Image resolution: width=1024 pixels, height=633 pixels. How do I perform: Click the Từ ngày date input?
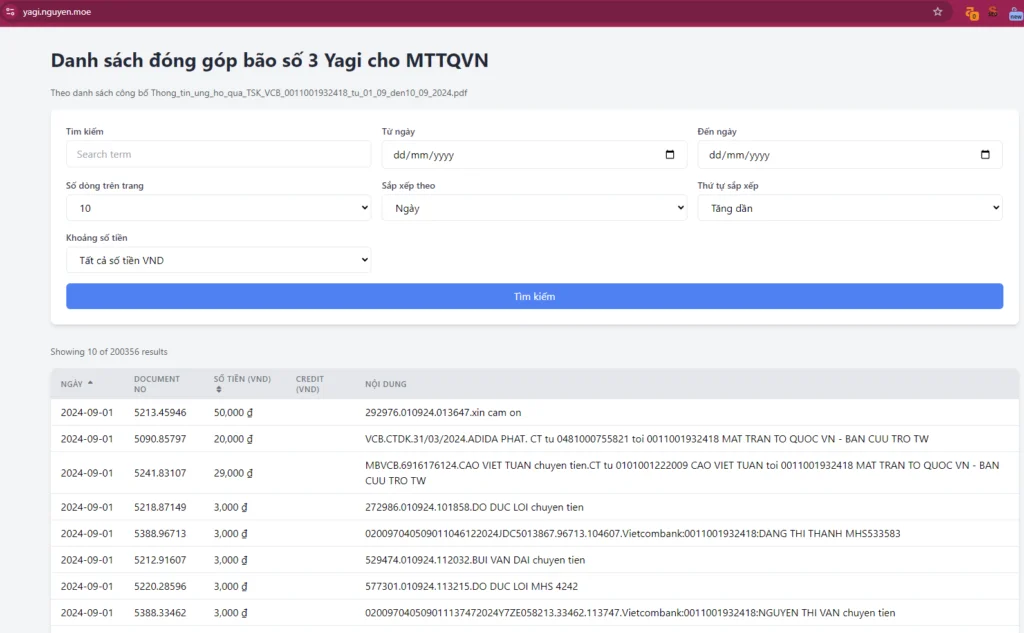[534, 155]
